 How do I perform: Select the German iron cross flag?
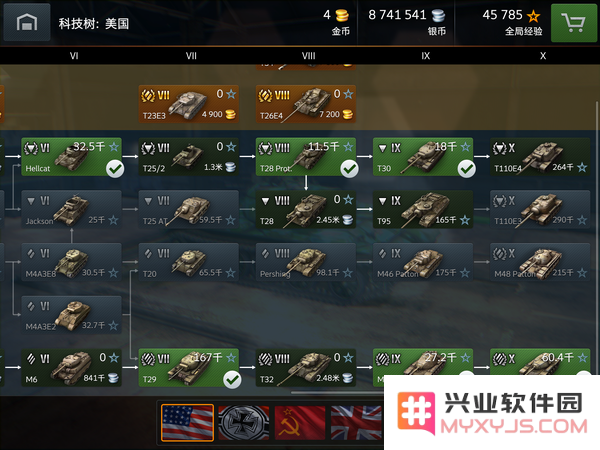244,423
